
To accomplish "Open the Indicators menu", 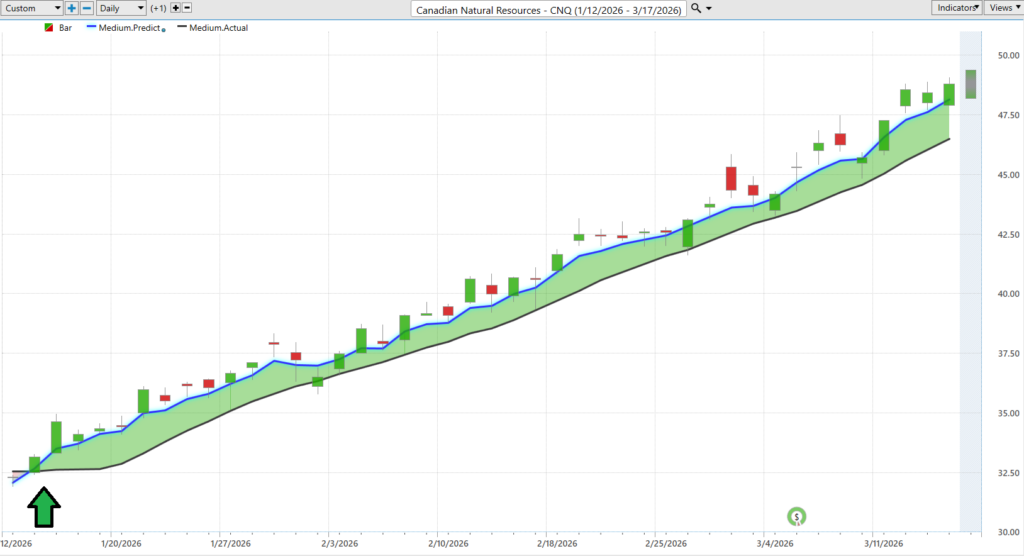I will (956, 8).
